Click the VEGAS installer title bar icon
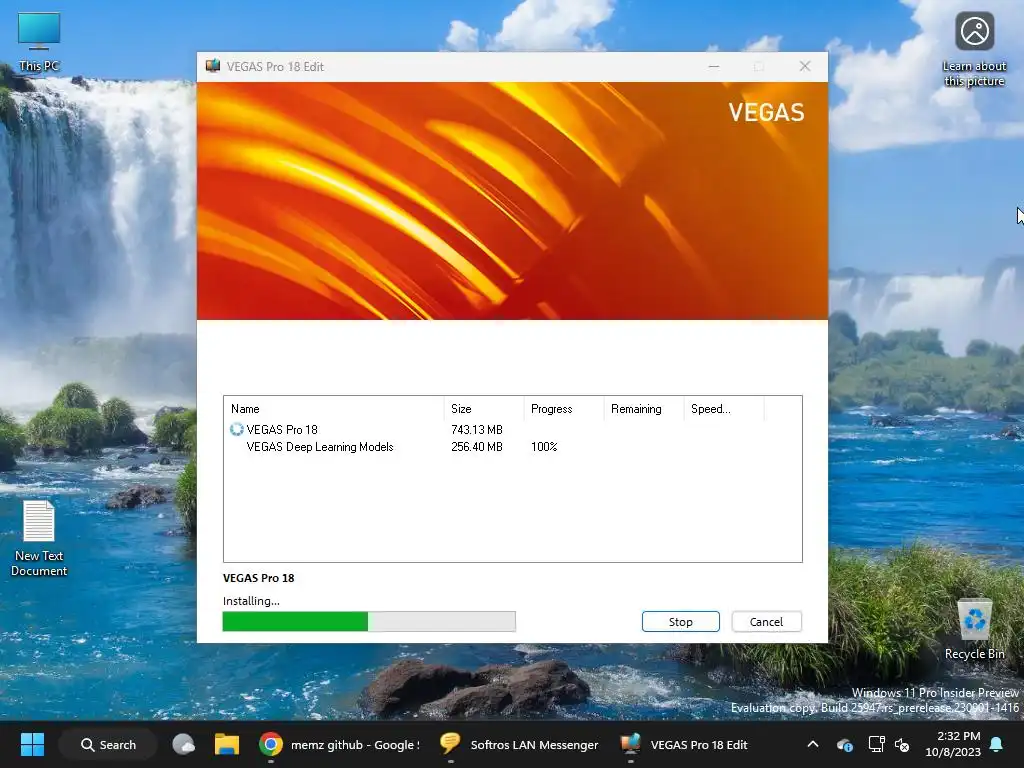 (213, 66)
